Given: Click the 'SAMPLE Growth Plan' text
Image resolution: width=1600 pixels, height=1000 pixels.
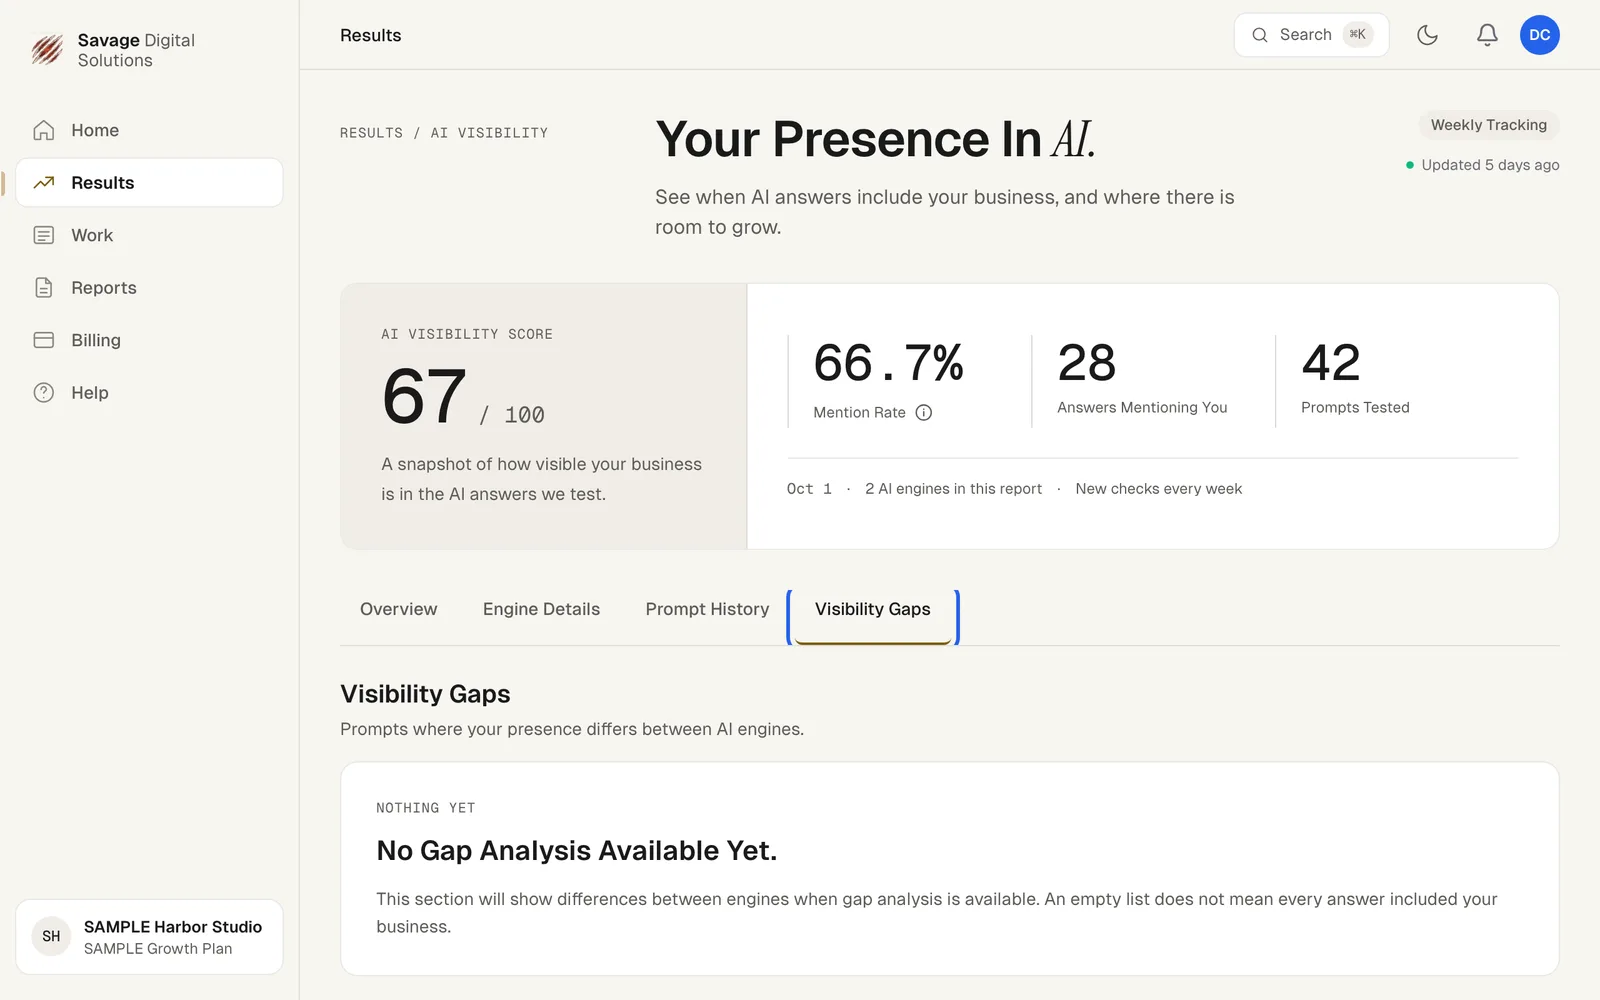Looking at the screenshot, I should click(x=158, y=949).
